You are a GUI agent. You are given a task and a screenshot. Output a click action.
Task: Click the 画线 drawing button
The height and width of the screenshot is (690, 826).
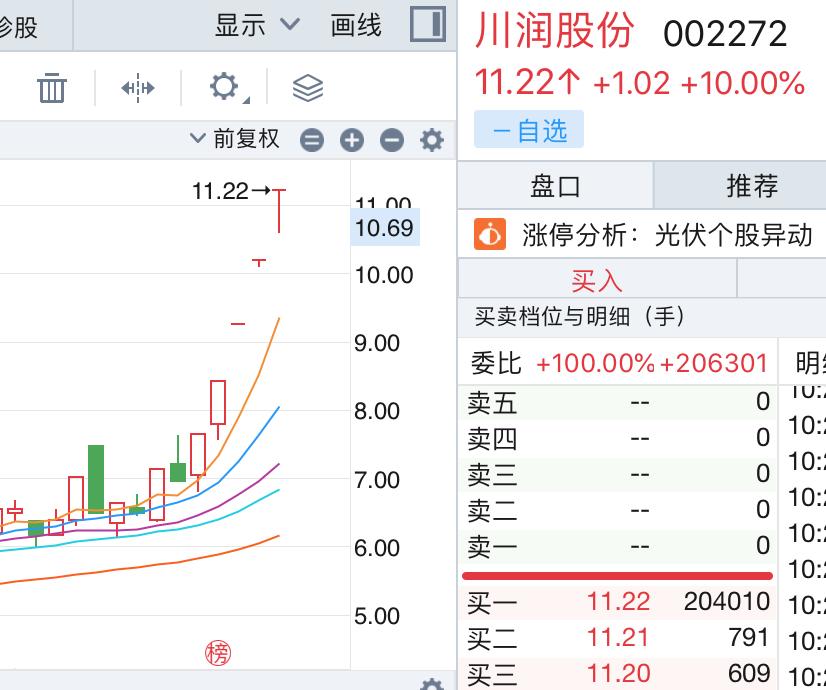[x=356, y=25]
